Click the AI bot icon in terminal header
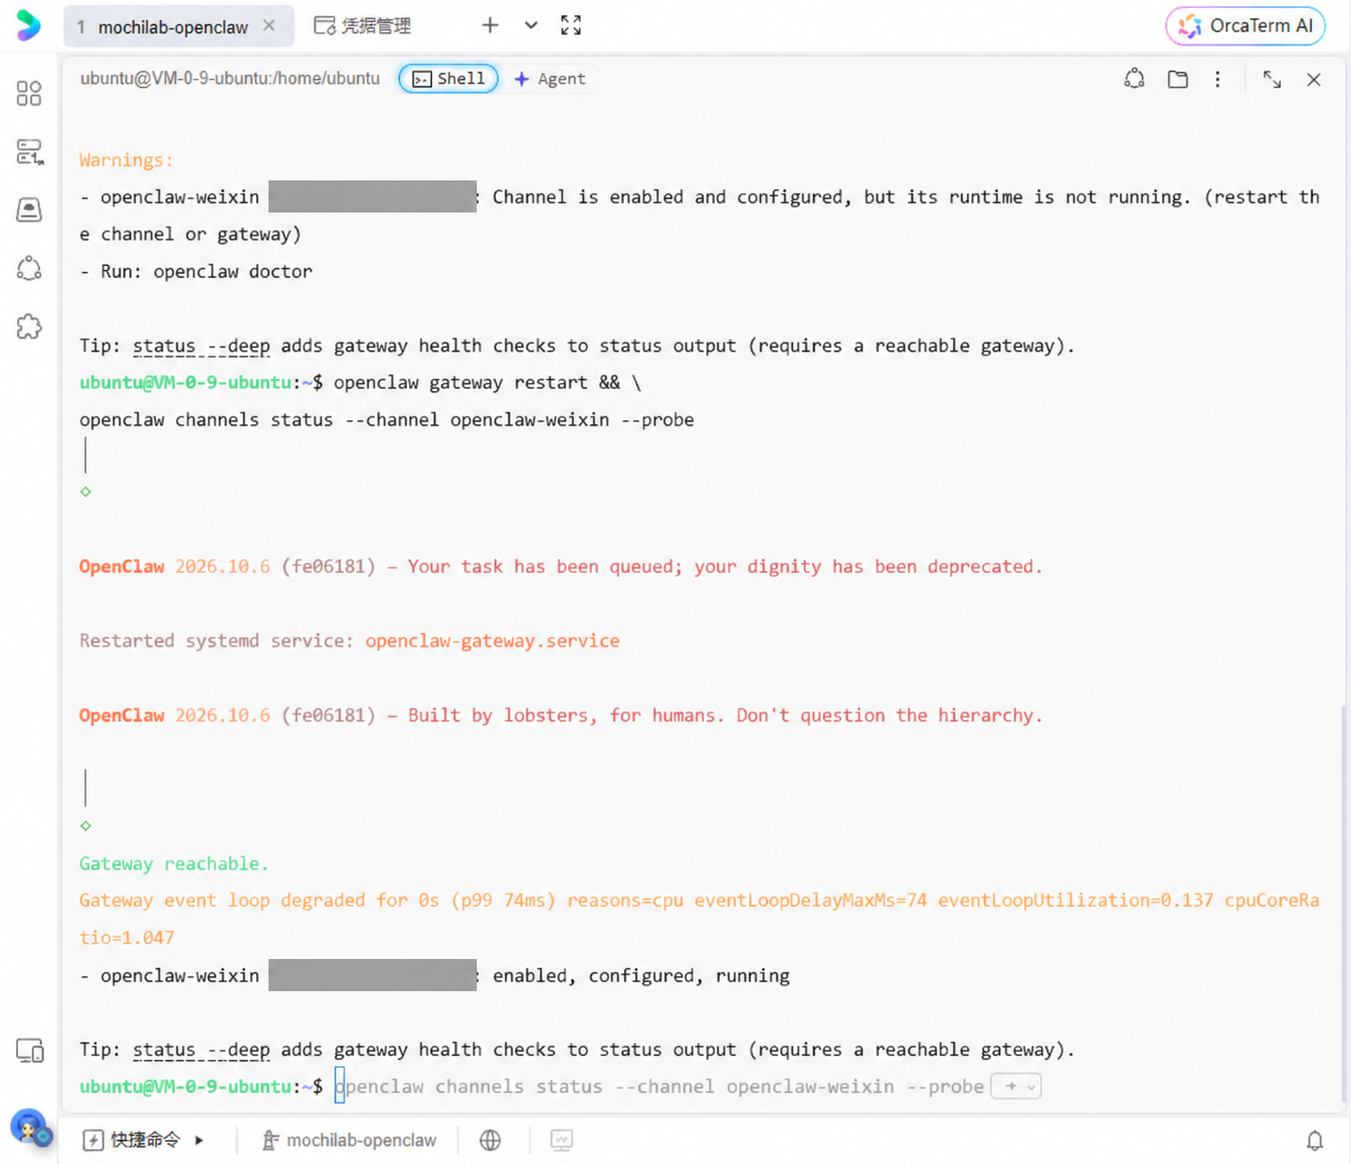The image size is (1351, 1164). click(1134, 79)
